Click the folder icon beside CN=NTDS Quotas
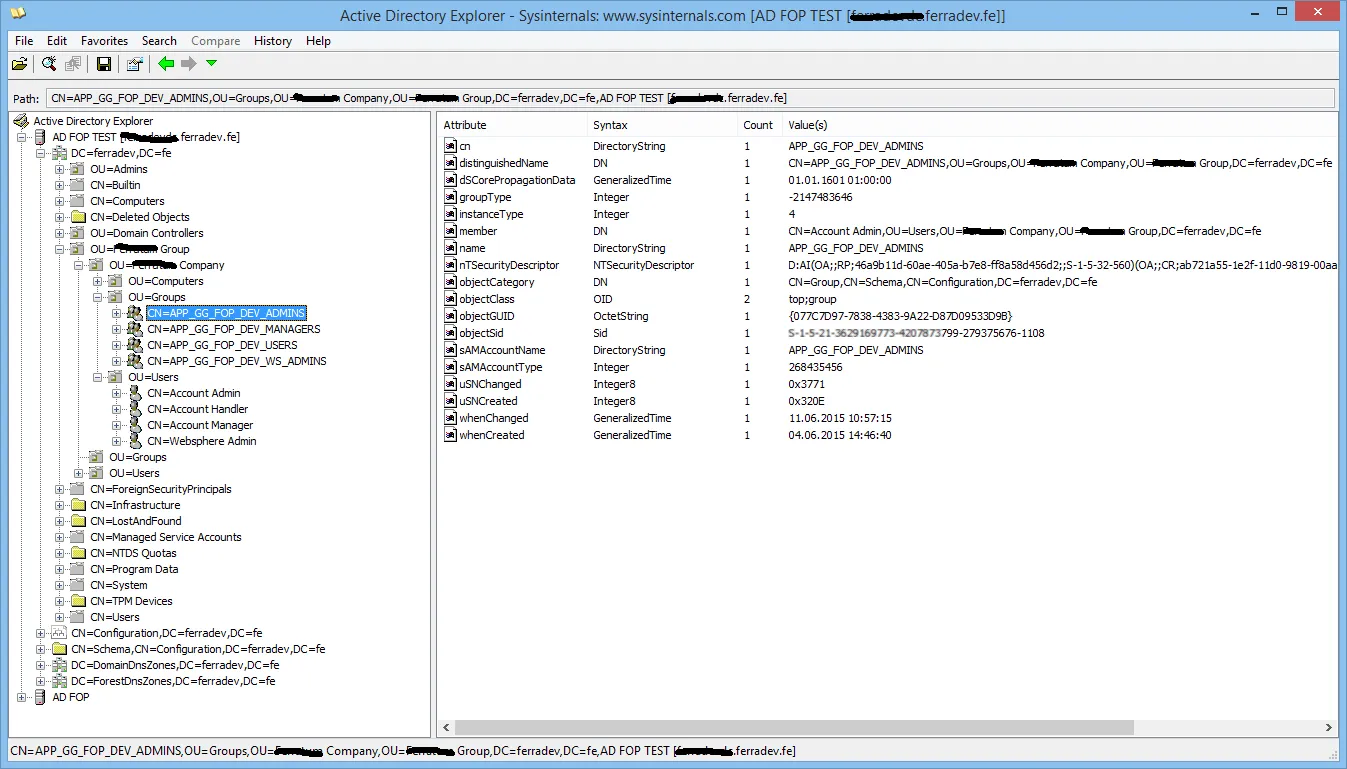The width and height of the screenshot is (1347, 769). pyautogui.click(x=78, y=553)
